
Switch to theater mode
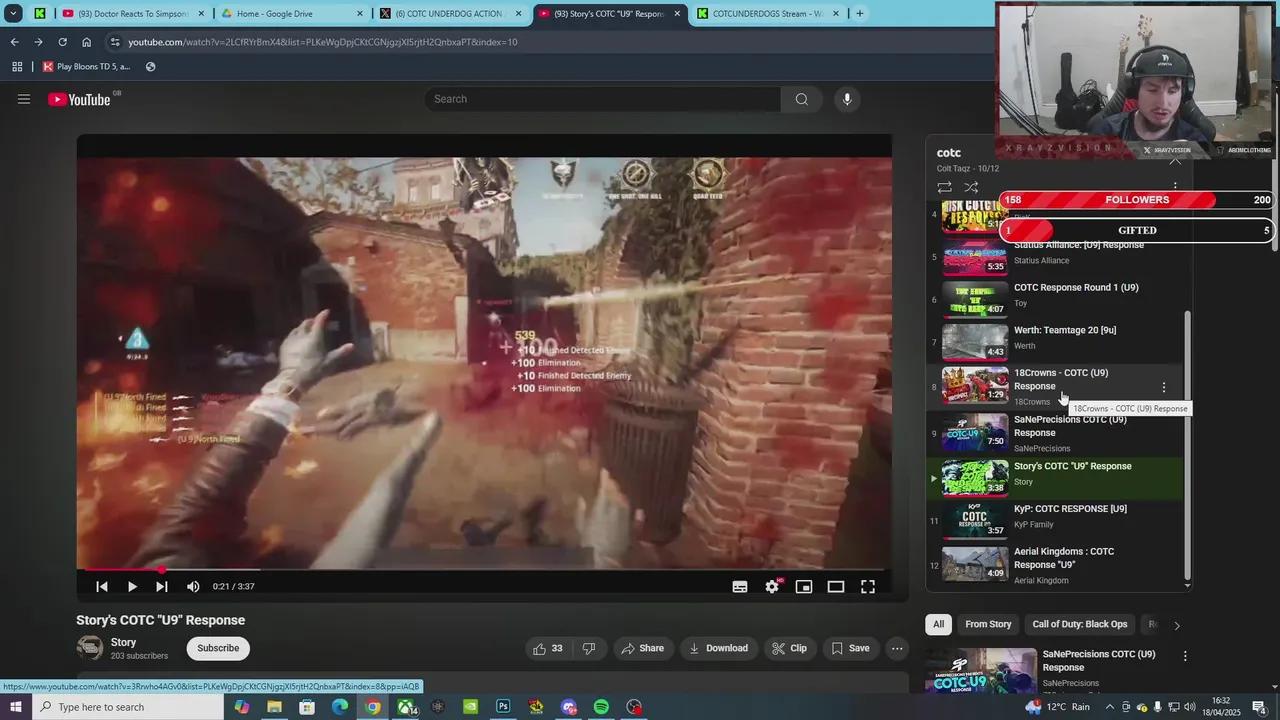(x=836, y=587)
